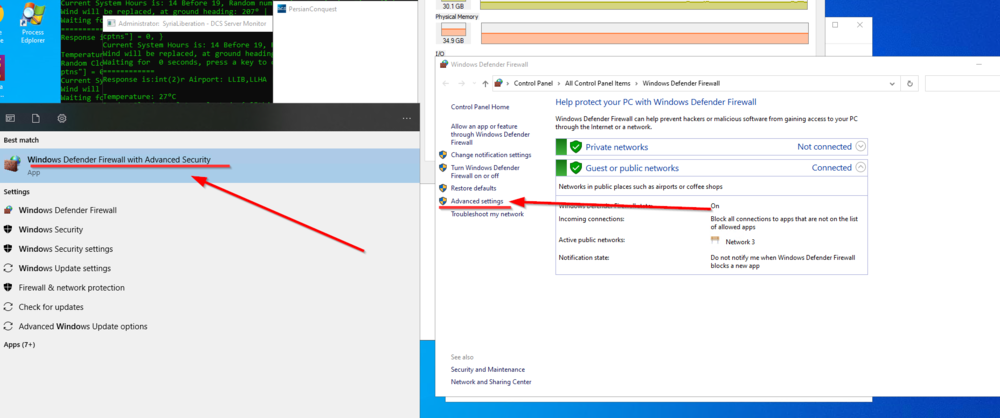Select the Documents filter icon in search
The width and height of the screenshot is (1000, 418).
click(x=36, y=118)
